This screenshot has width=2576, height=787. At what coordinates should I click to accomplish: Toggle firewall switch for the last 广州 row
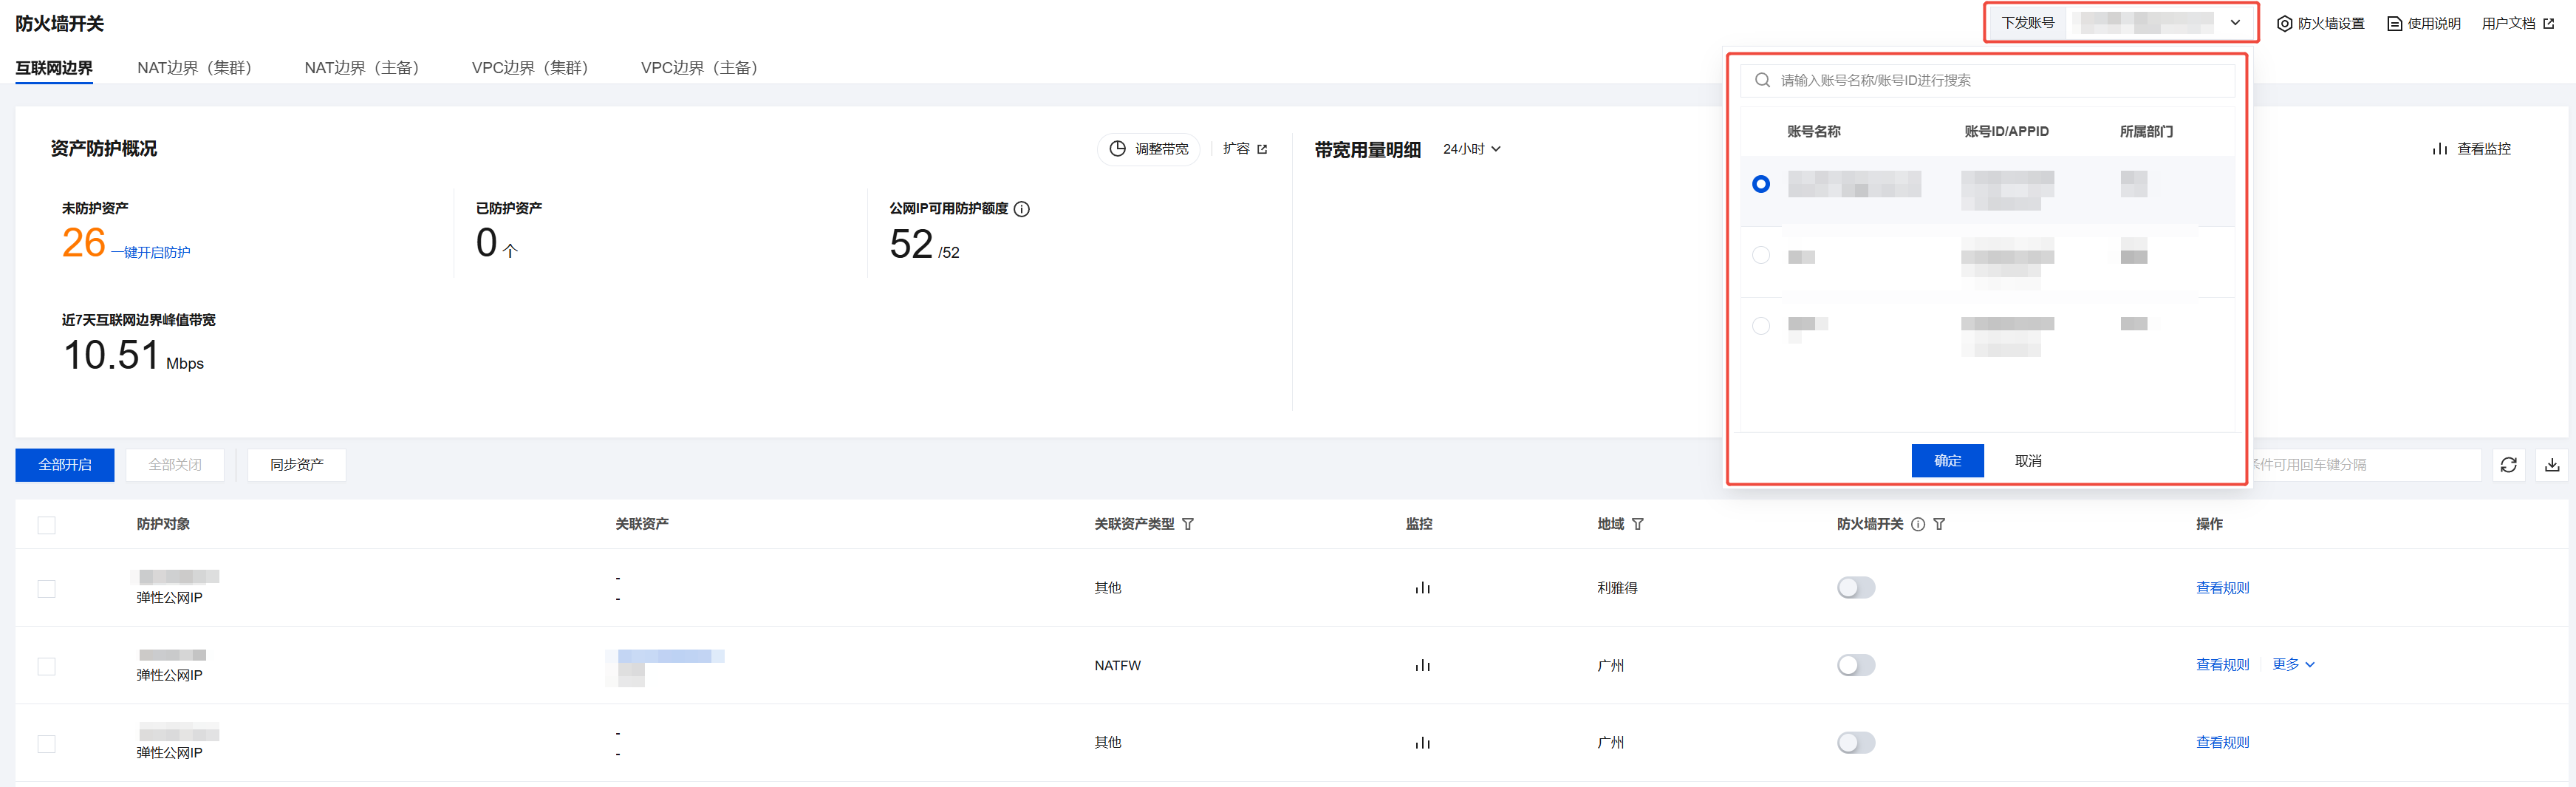(x=1855, y=743)
